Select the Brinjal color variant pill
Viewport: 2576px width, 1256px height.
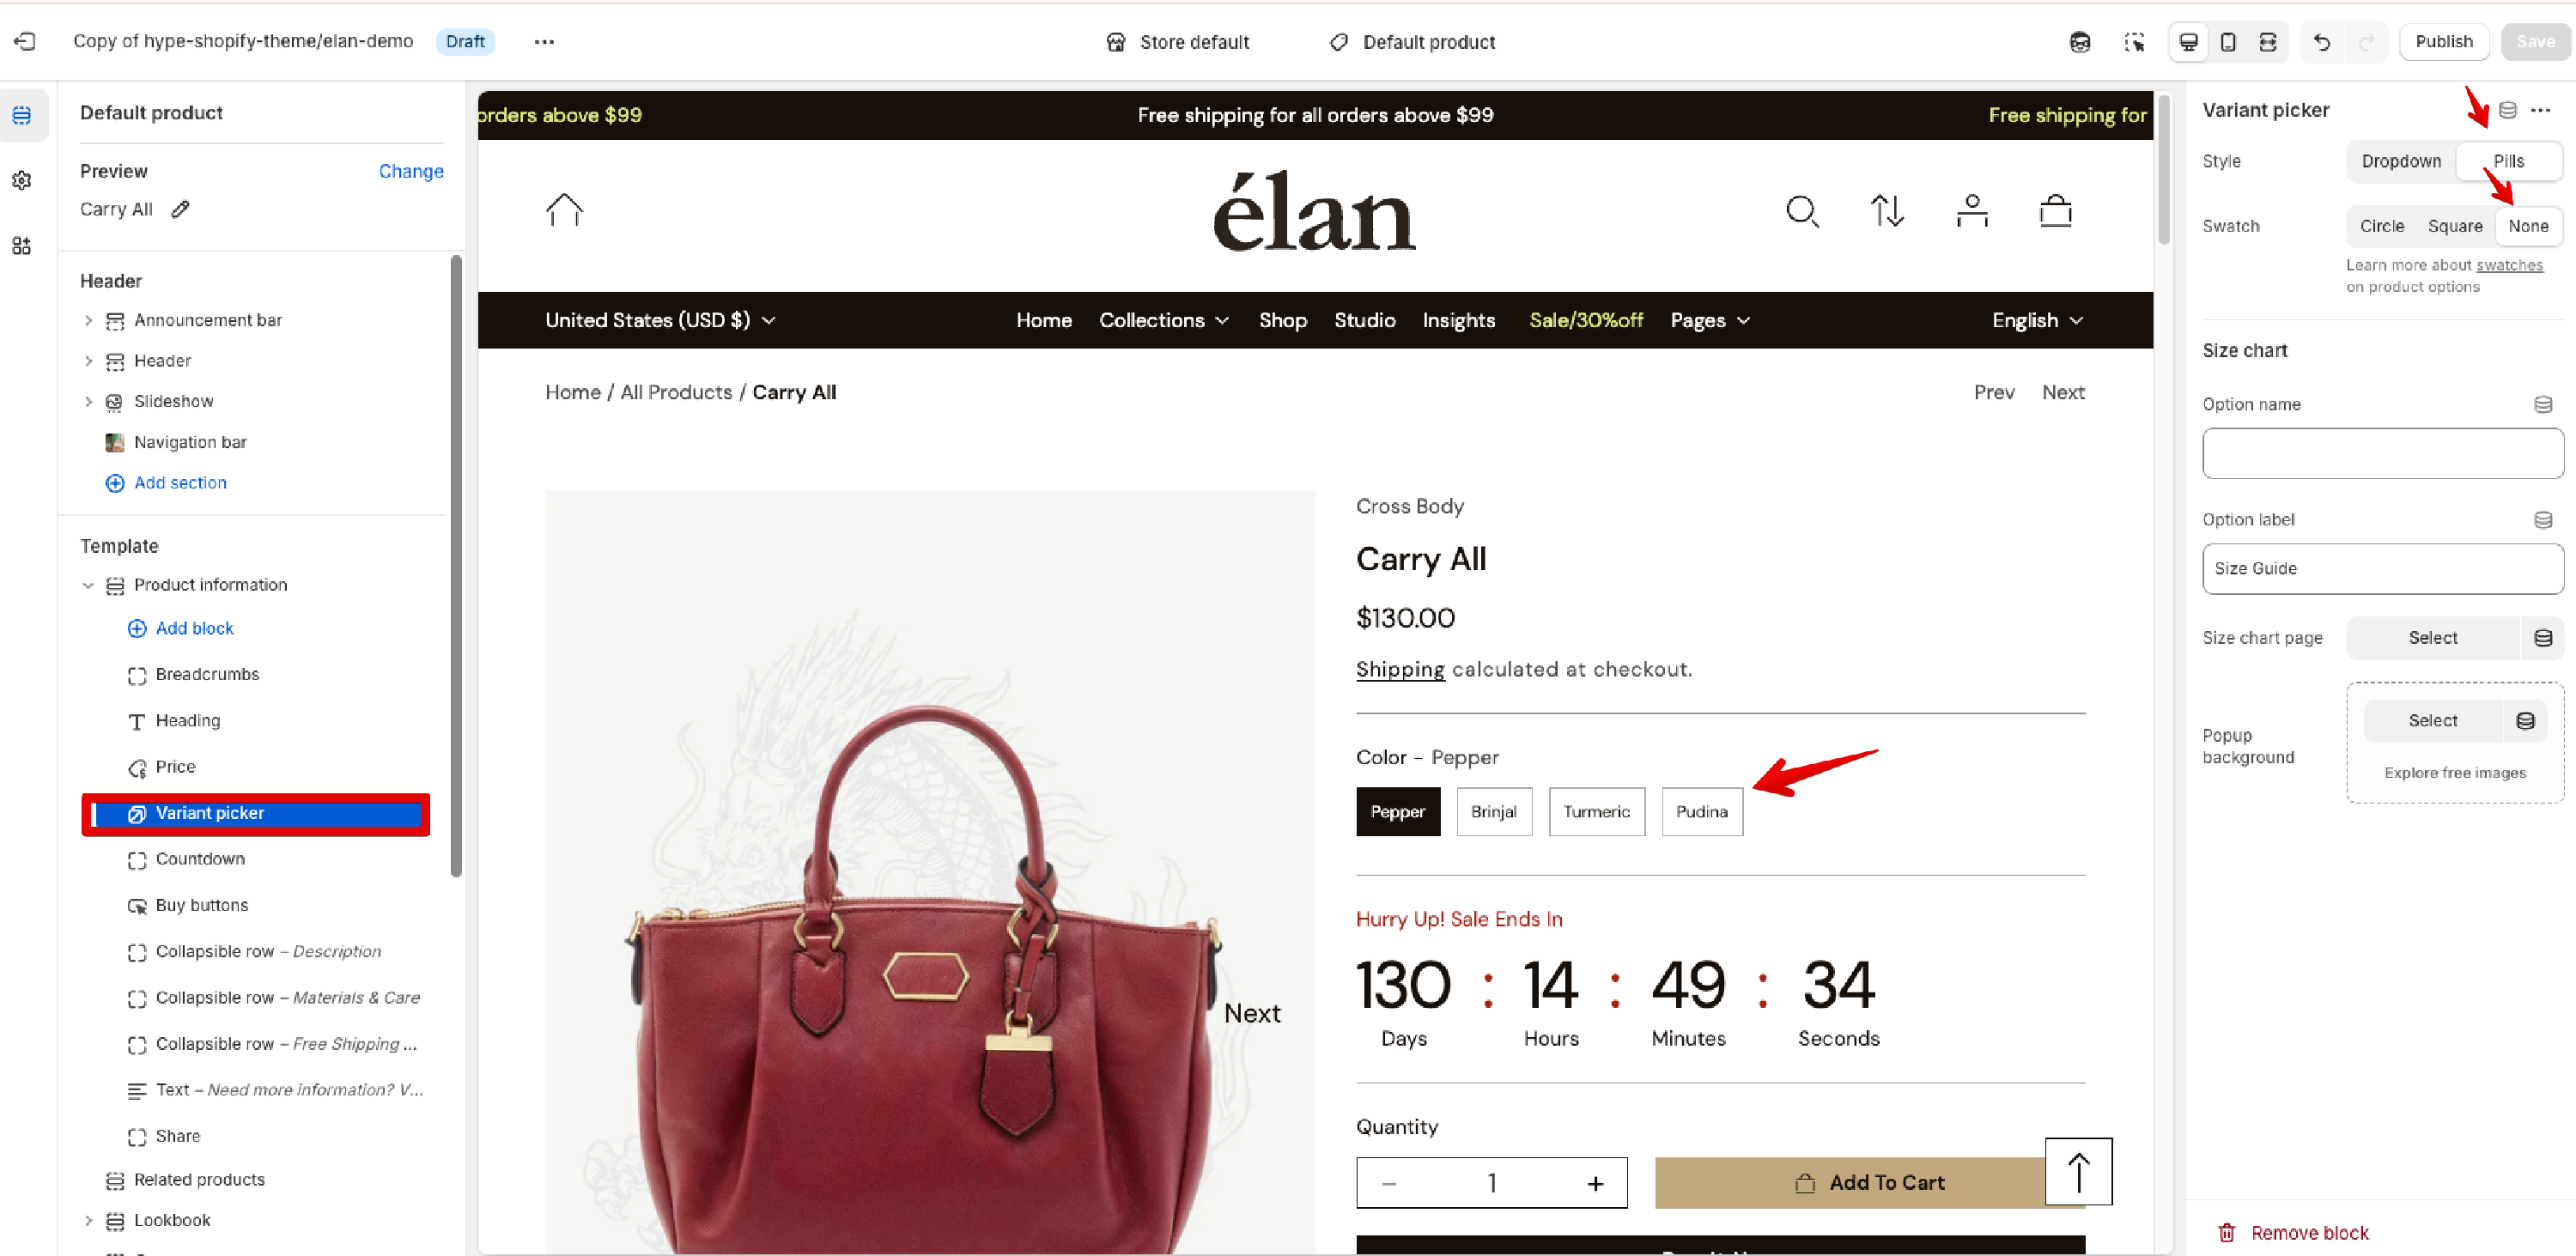[1493, 812]
